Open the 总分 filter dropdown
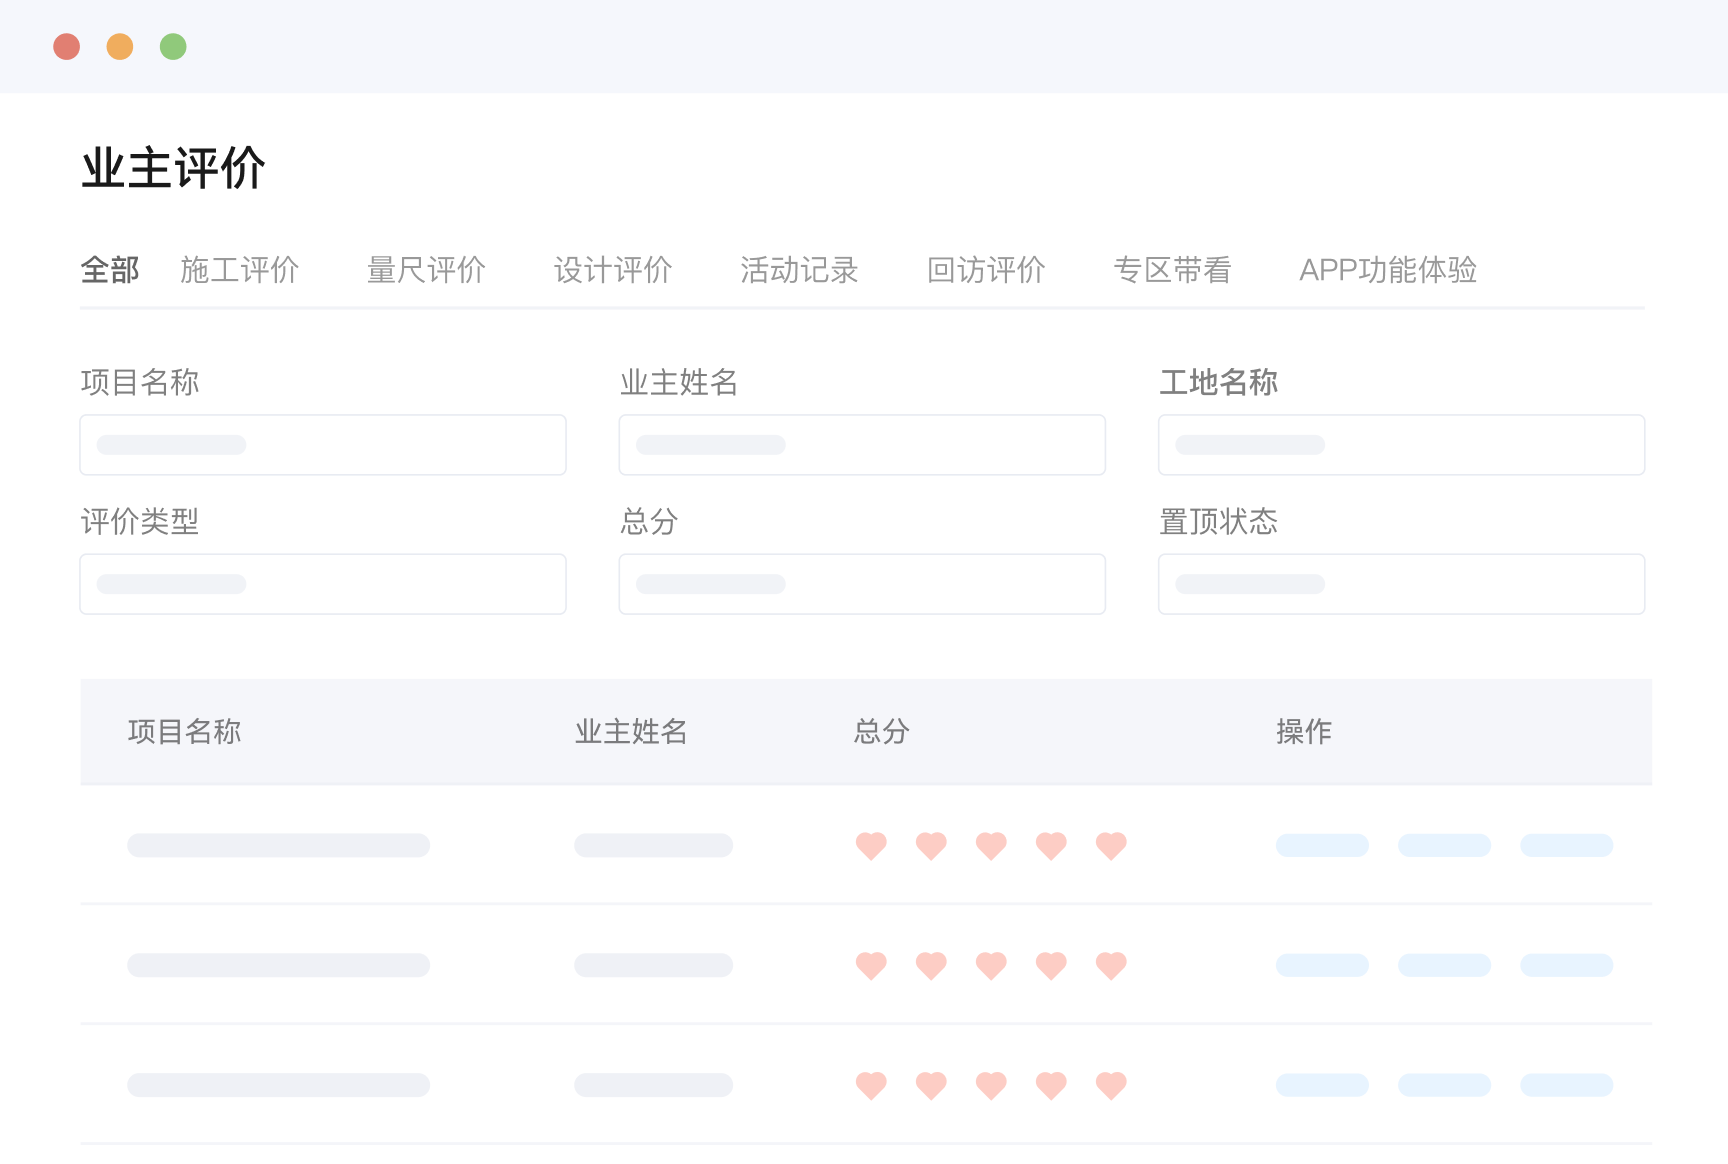 pos(862,584)
